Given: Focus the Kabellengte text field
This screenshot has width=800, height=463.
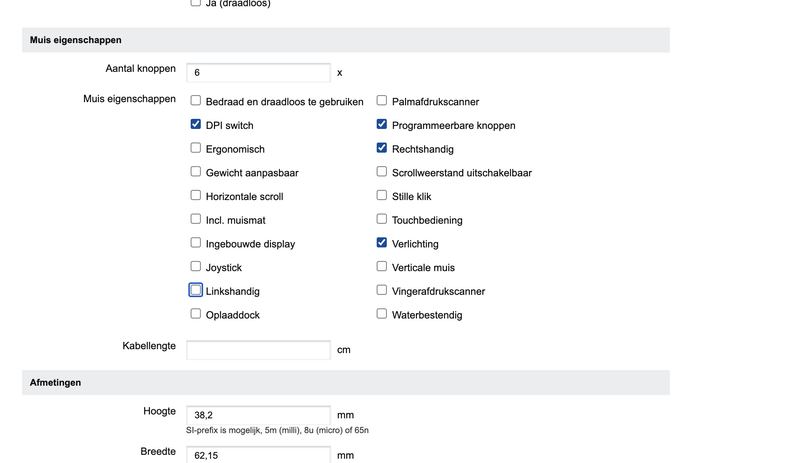Looking at the screenshot, I should click(258, 350).
